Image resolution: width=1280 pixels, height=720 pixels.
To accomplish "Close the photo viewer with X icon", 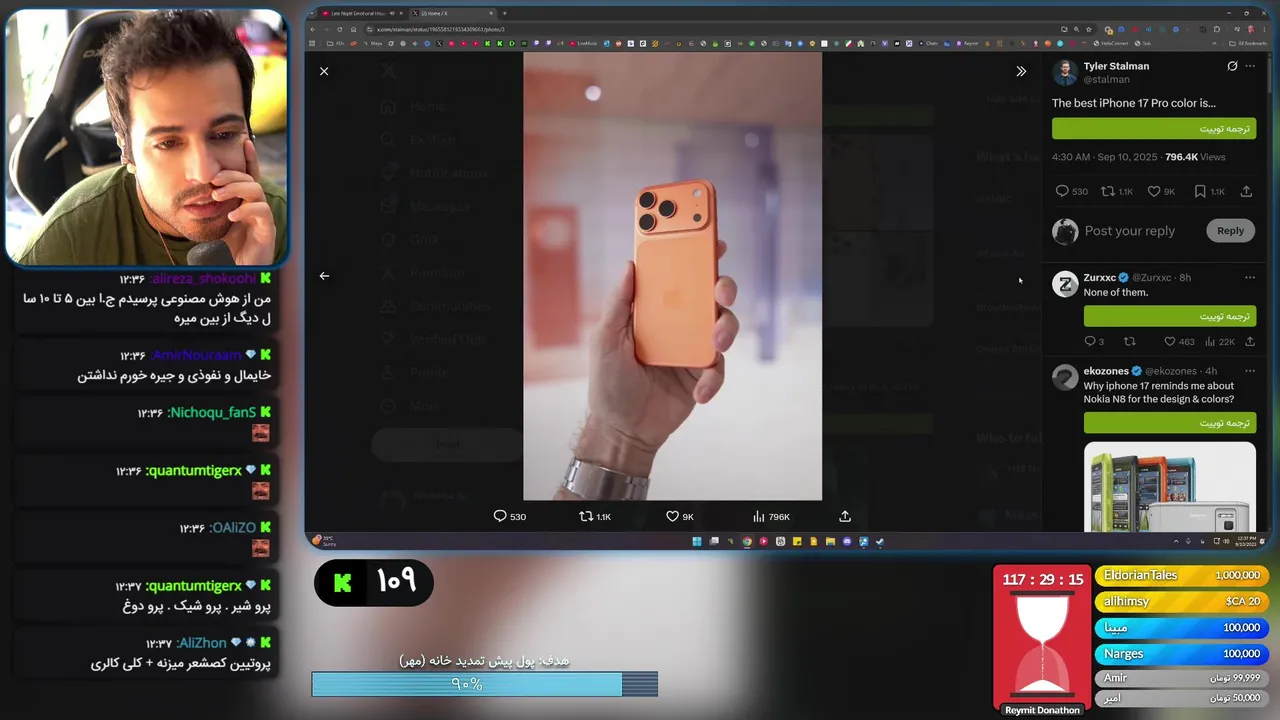I will pos(324,71).
